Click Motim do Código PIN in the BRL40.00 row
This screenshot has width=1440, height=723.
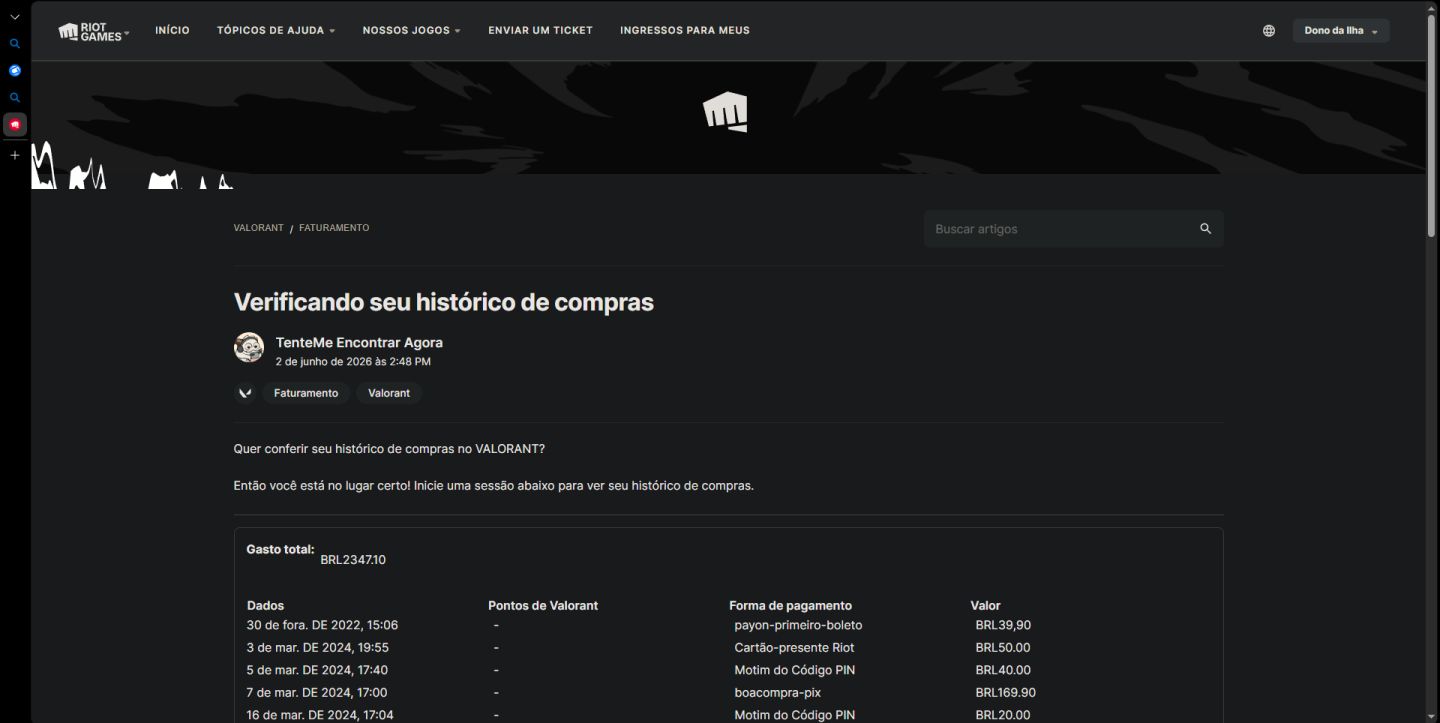point(794,670)
